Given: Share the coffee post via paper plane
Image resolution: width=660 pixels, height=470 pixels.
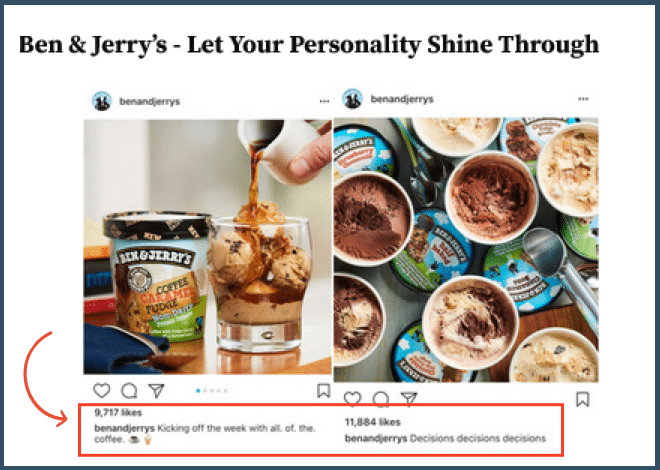Looking at the screenshot, I should (x=157, y=390).
